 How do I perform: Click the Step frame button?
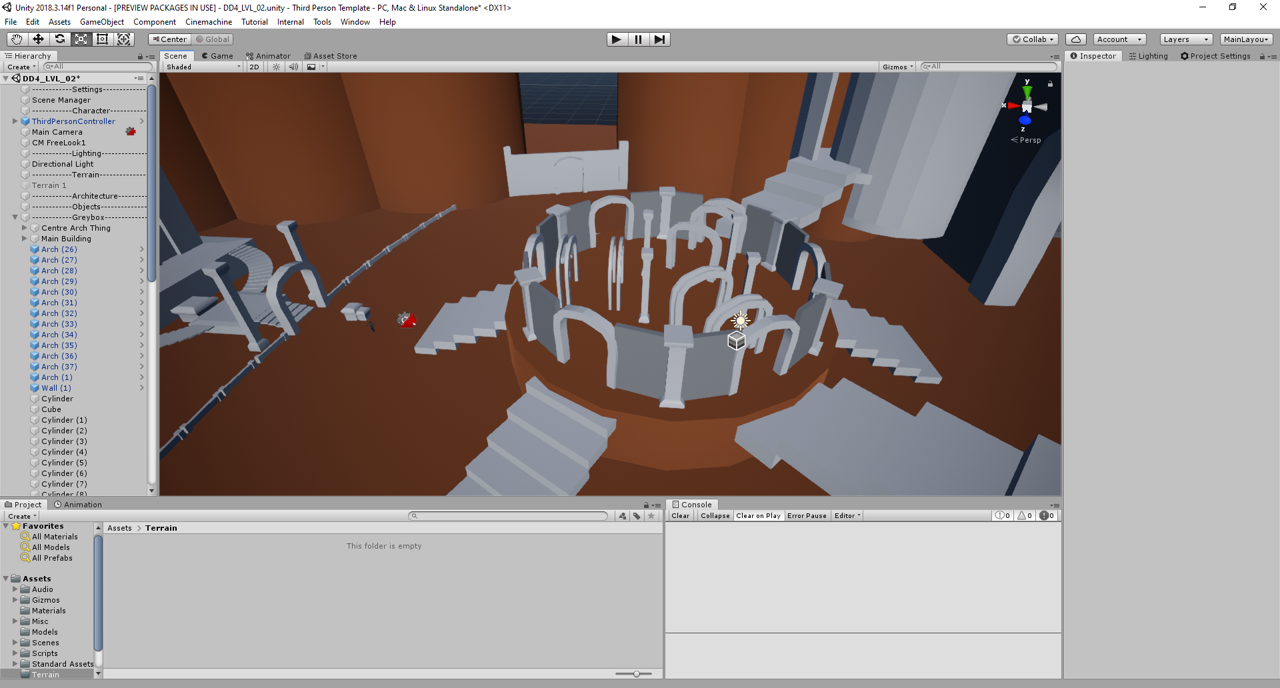[660, 39]
